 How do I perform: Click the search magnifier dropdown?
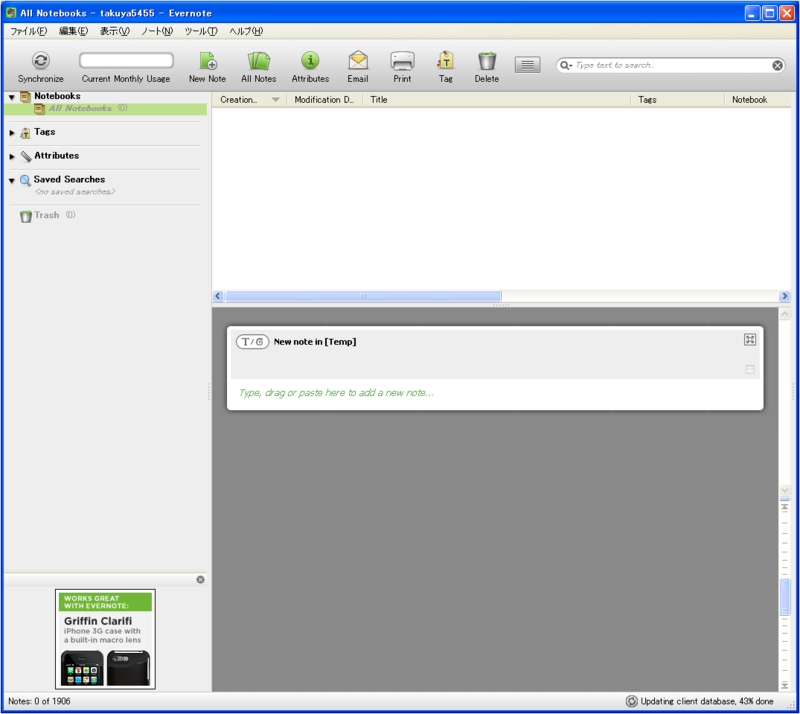click(x=566, y=65)
